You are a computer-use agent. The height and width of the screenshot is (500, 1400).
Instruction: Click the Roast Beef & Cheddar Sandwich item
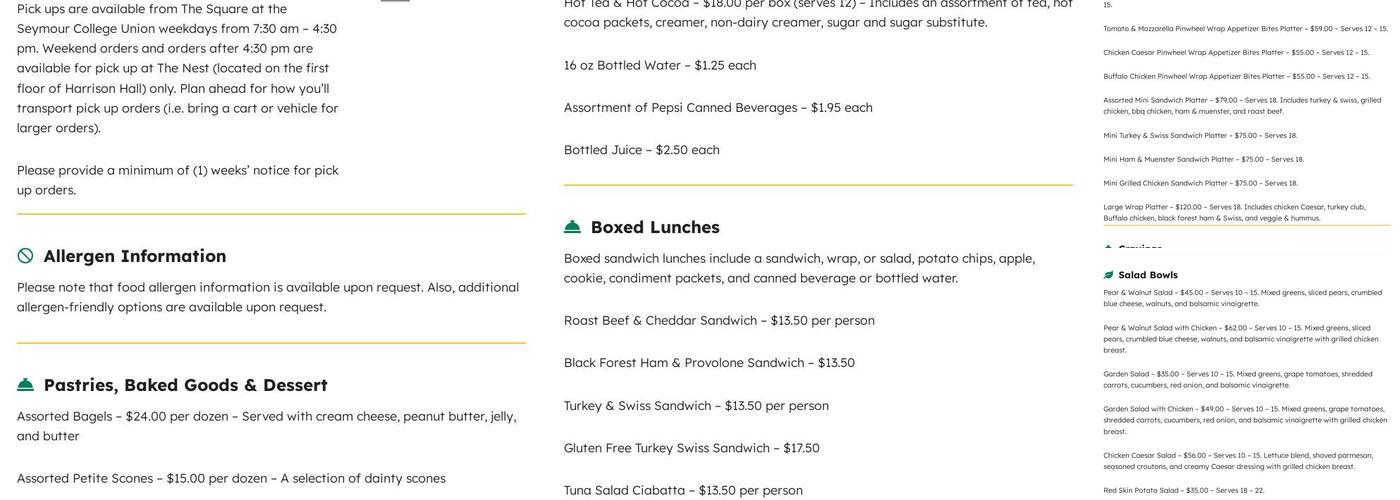719,320
